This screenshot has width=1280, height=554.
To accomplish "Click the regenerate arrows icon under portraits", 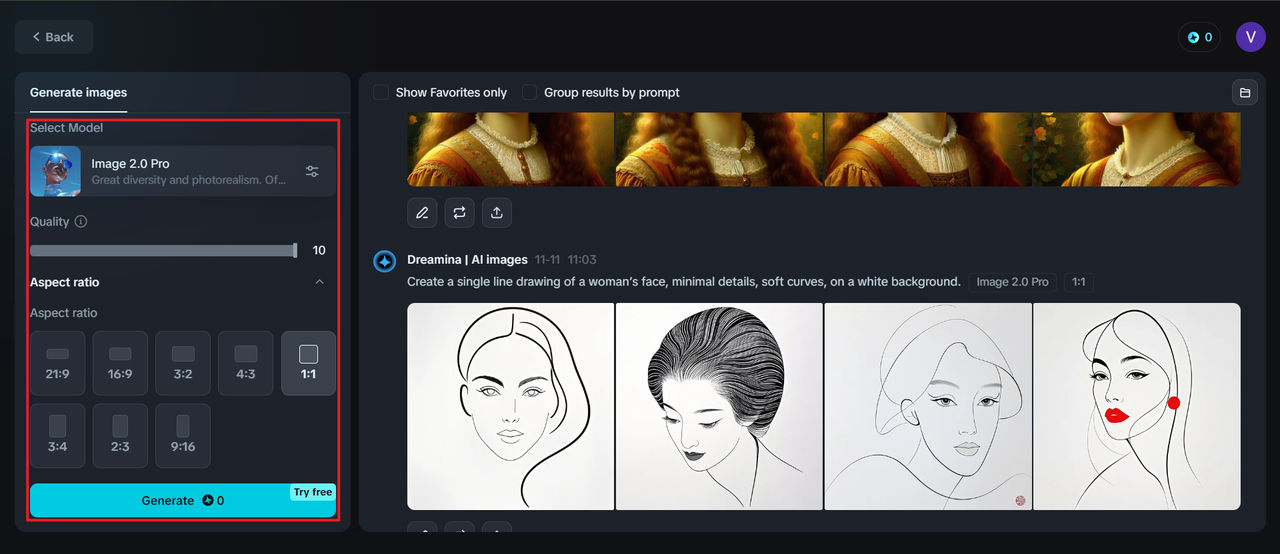I will [x=460, y=212].
